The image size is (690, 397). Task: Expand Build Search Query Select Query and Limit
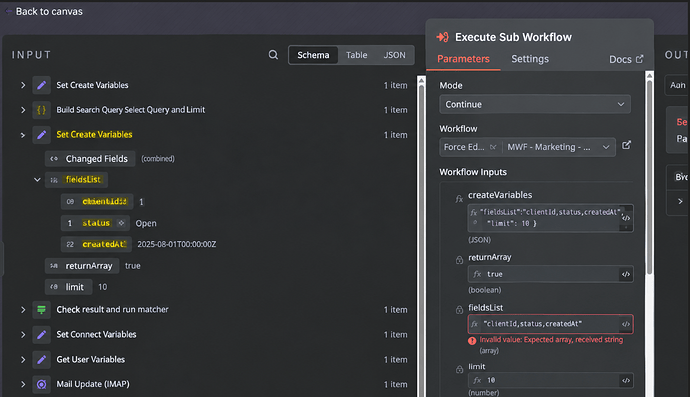pyautogui.click(x=23, y=110)
